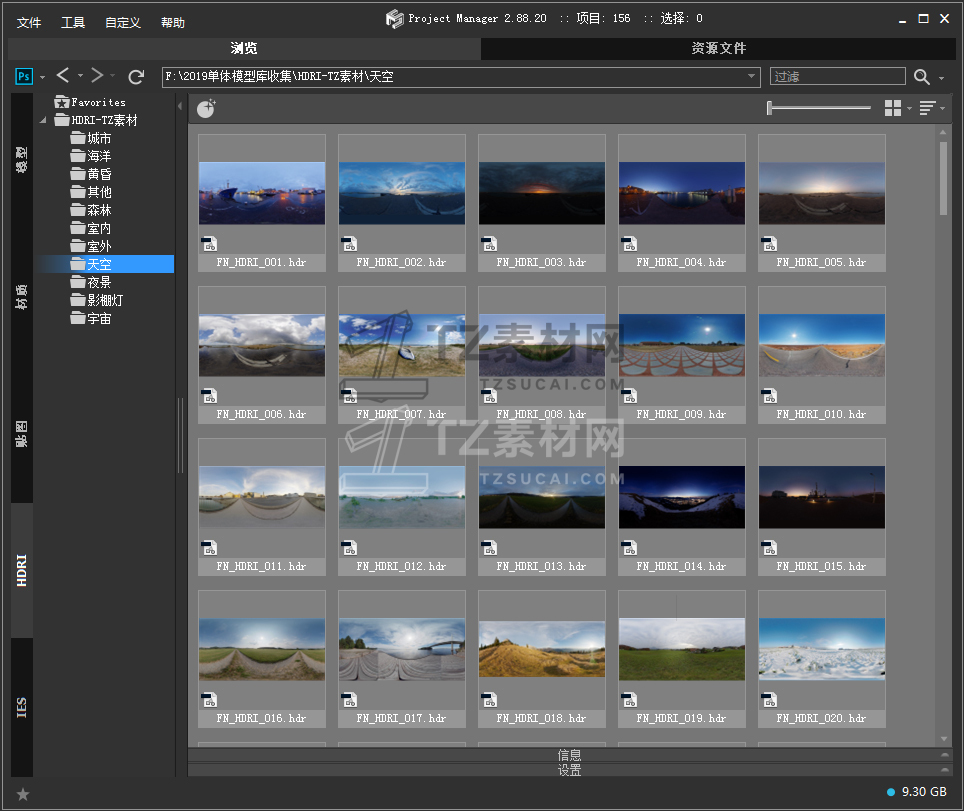
Task: Select the HDRI vertical sidebar tab
Action: pyautogui.click(x=22, y=571)
